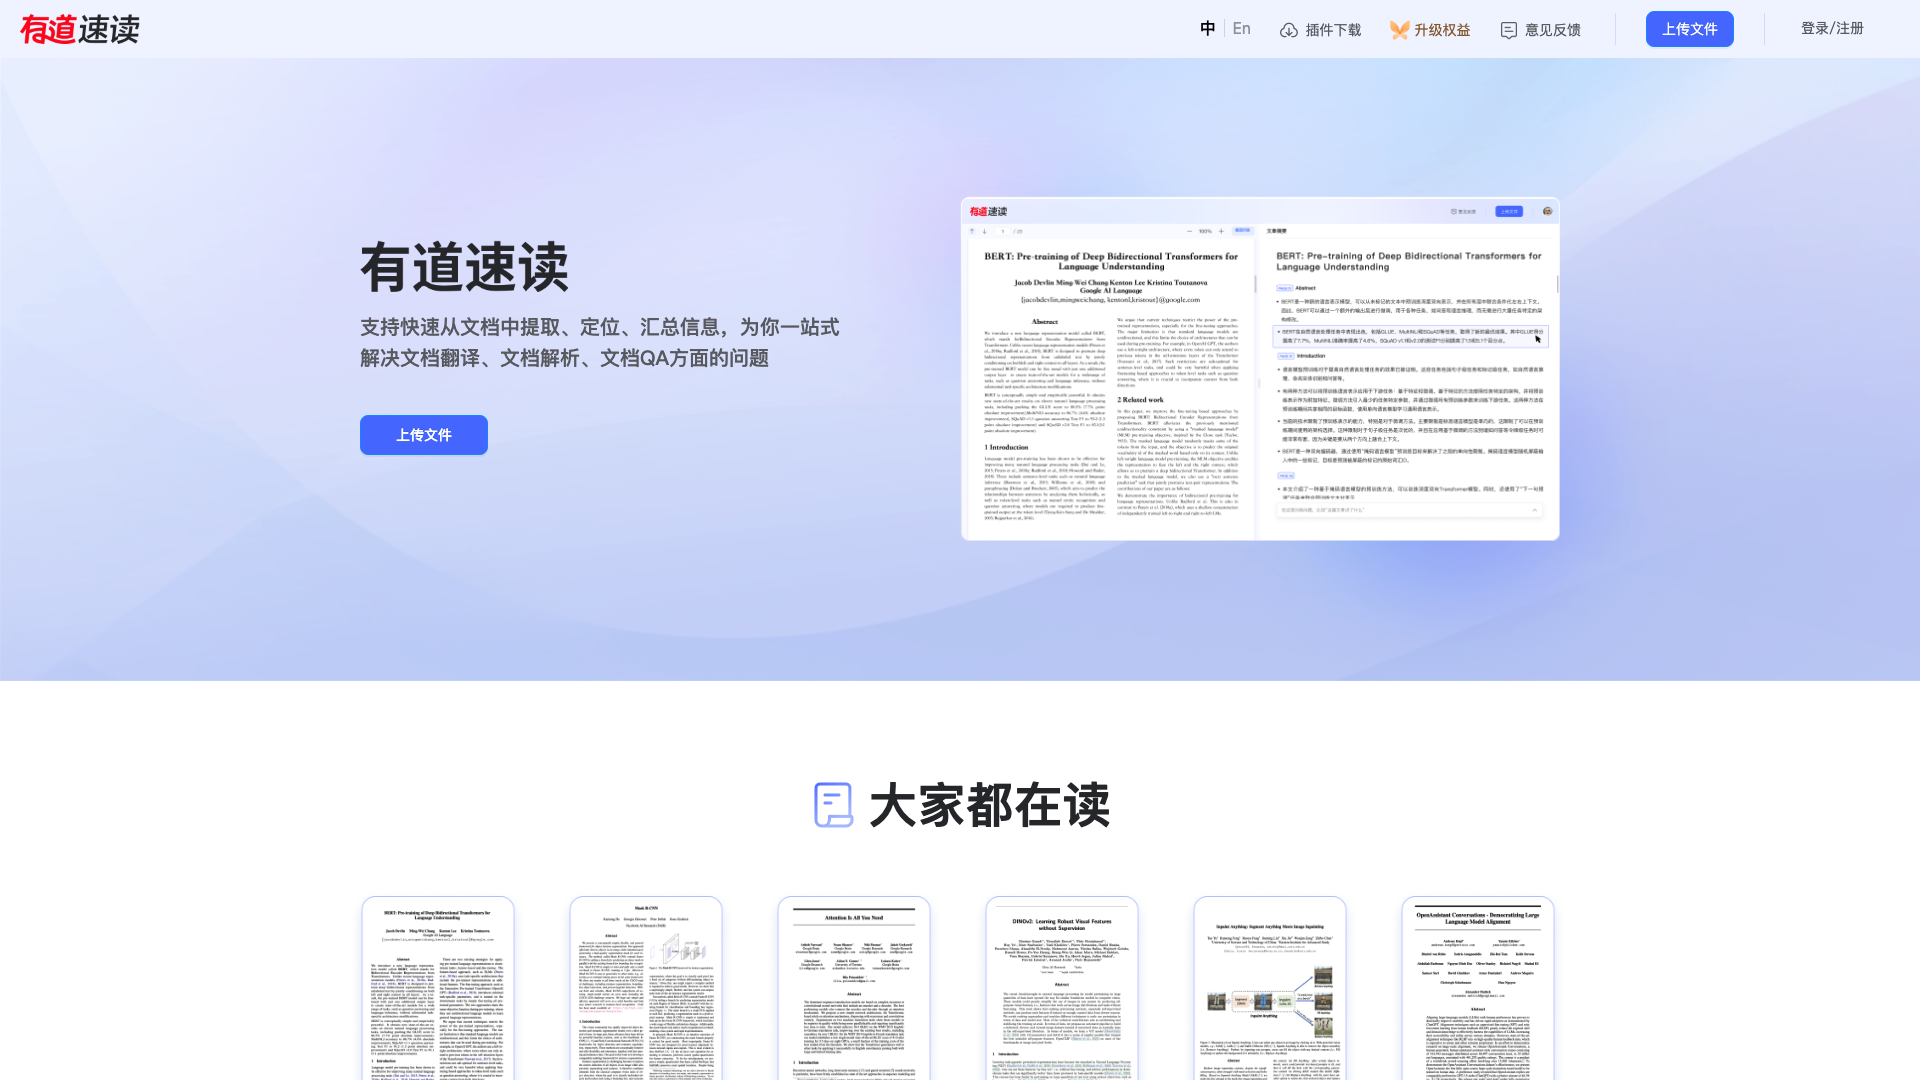This screenshot has height=1080, width=1920.
Task: Click the 升级权益 butterfly icon
Action: click(1399, 30)
